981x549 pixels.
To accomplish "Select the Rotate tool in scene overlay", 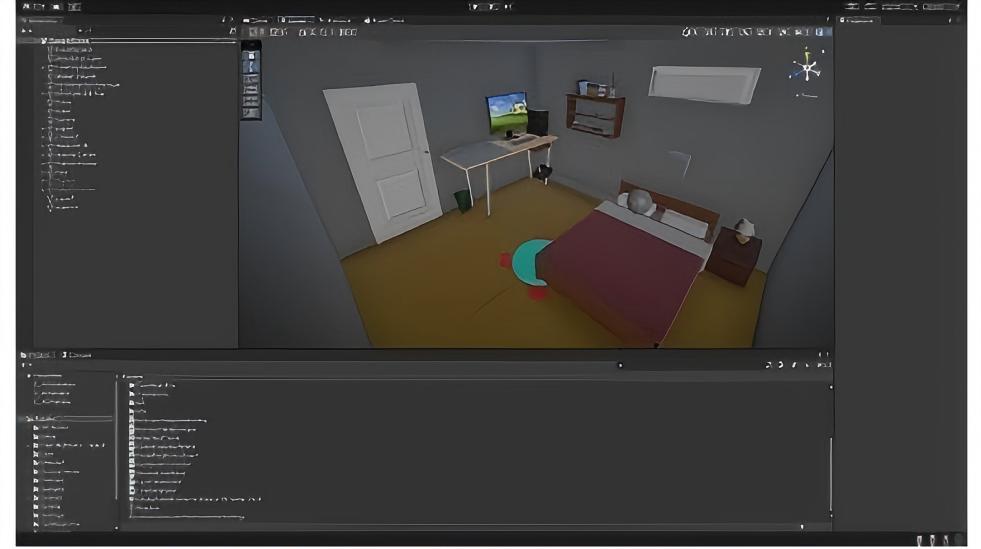I will click(x=251, y=79).
